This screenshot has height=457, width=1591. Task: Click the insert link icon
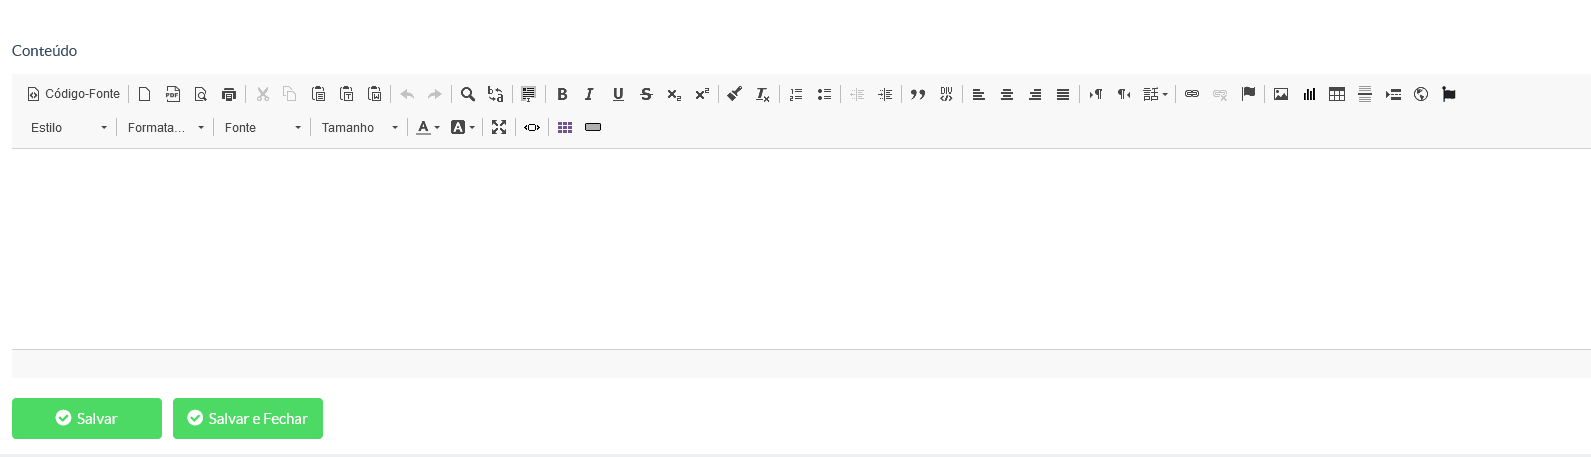tap(1192, 94)
